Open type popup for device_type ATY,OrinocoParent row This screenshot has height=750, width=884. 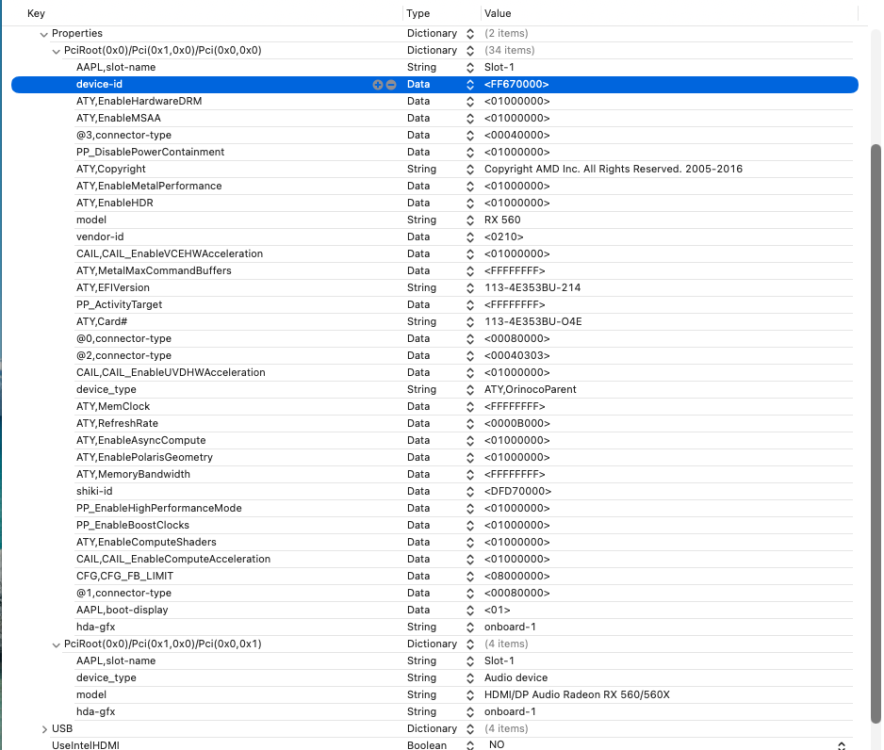coord(470,390)
